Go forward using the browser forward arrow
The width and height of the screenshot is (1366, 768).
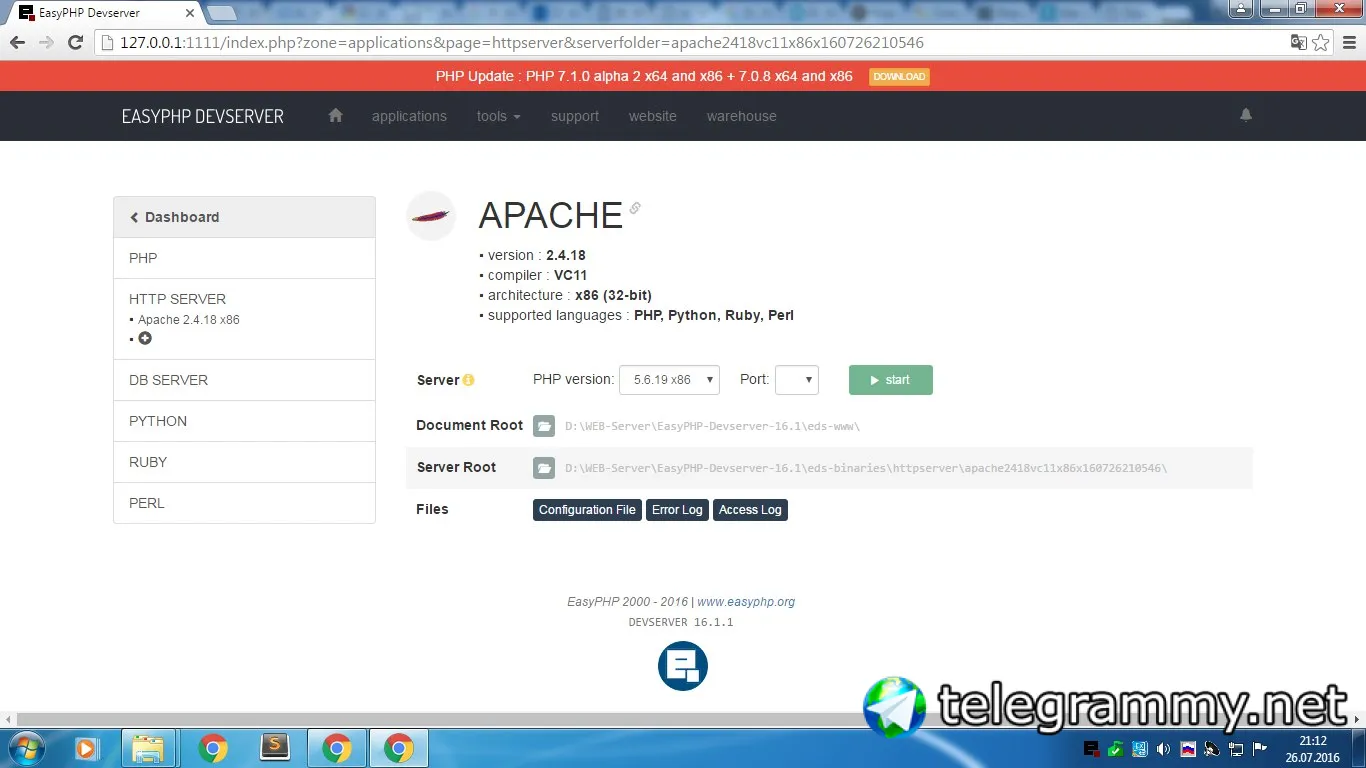[x=46, y=43]
